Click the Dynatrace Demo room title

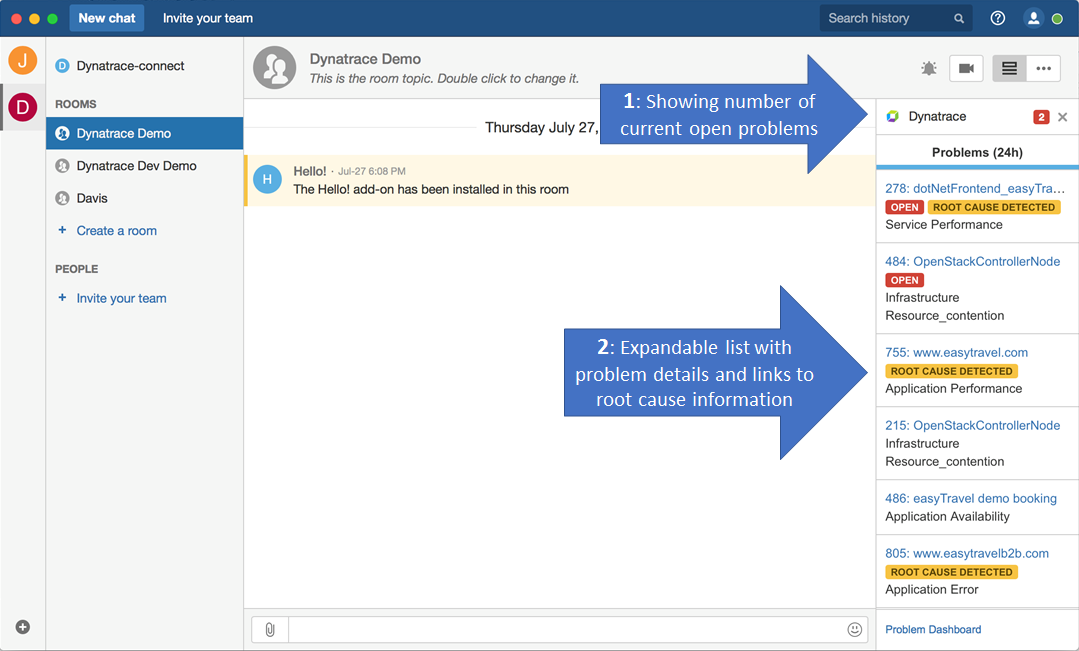point(365,59)
